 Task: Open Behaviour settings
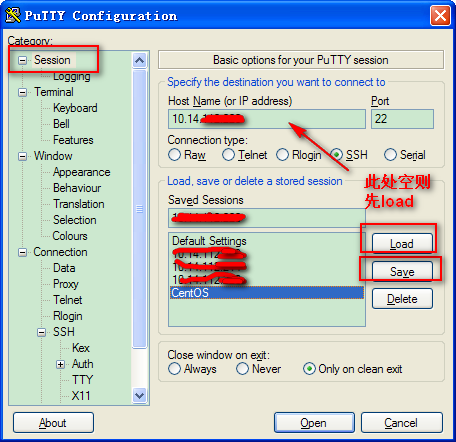[77, 188]
